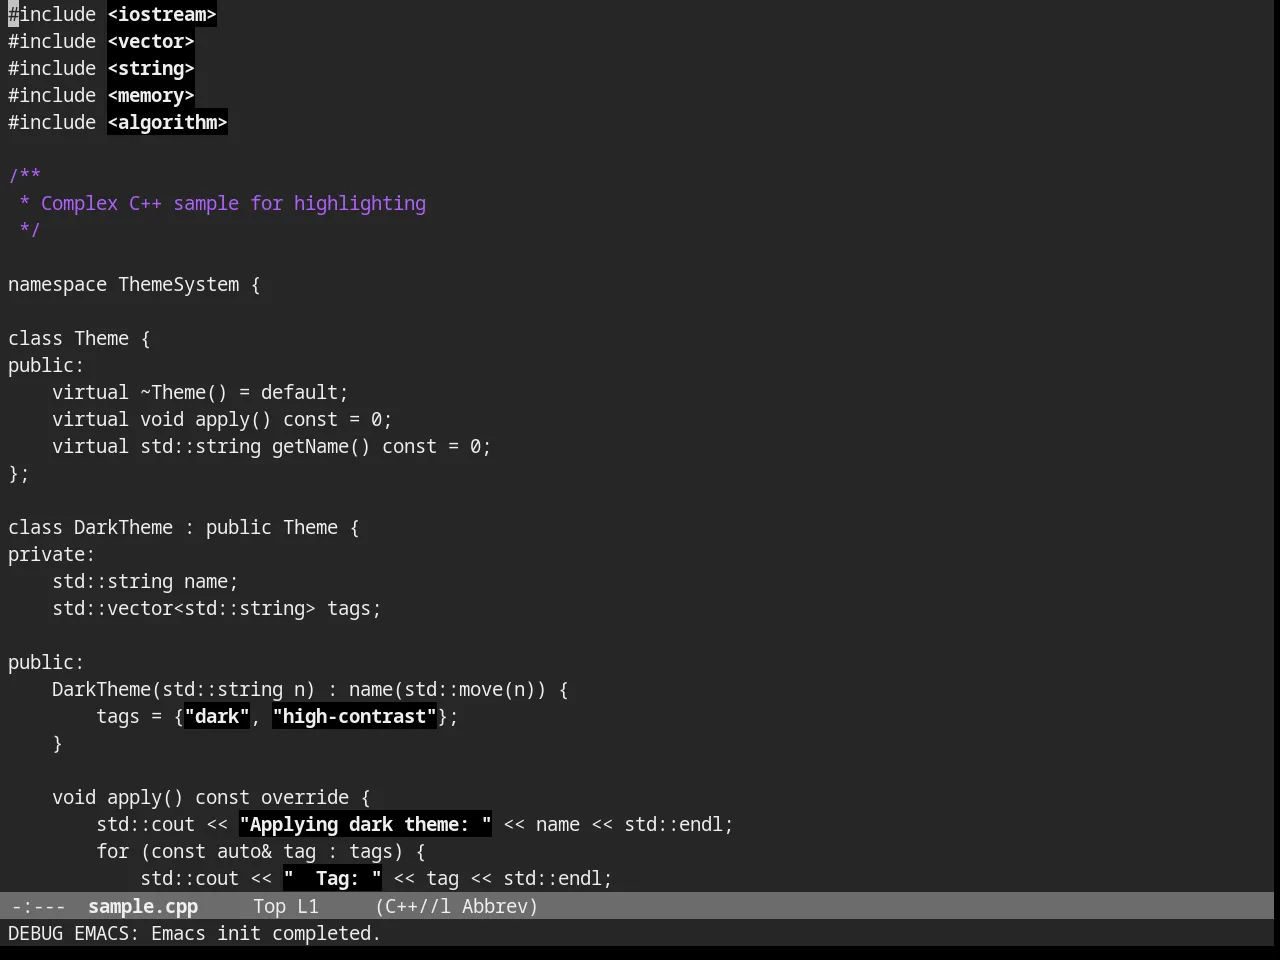1280x960 pixels.
Task: Click the Abbrev minor mode indicator
Action: [x=500, y=906]
